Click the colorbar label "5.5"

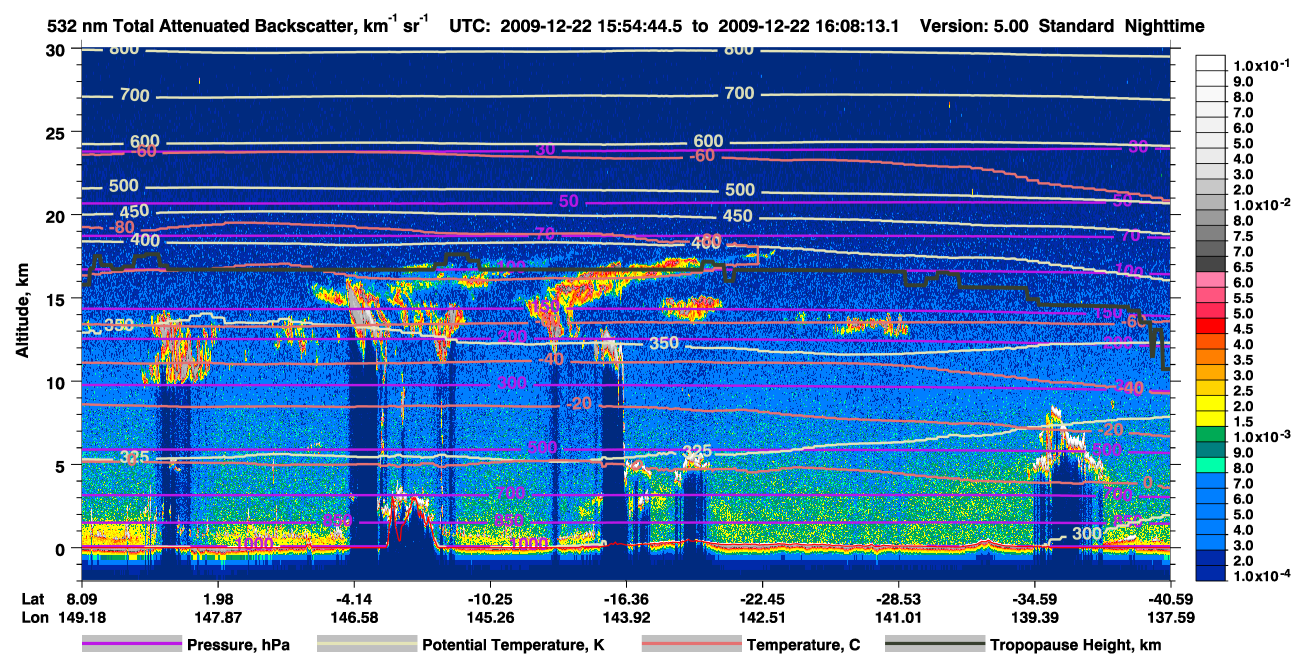tap(1242, 298)
